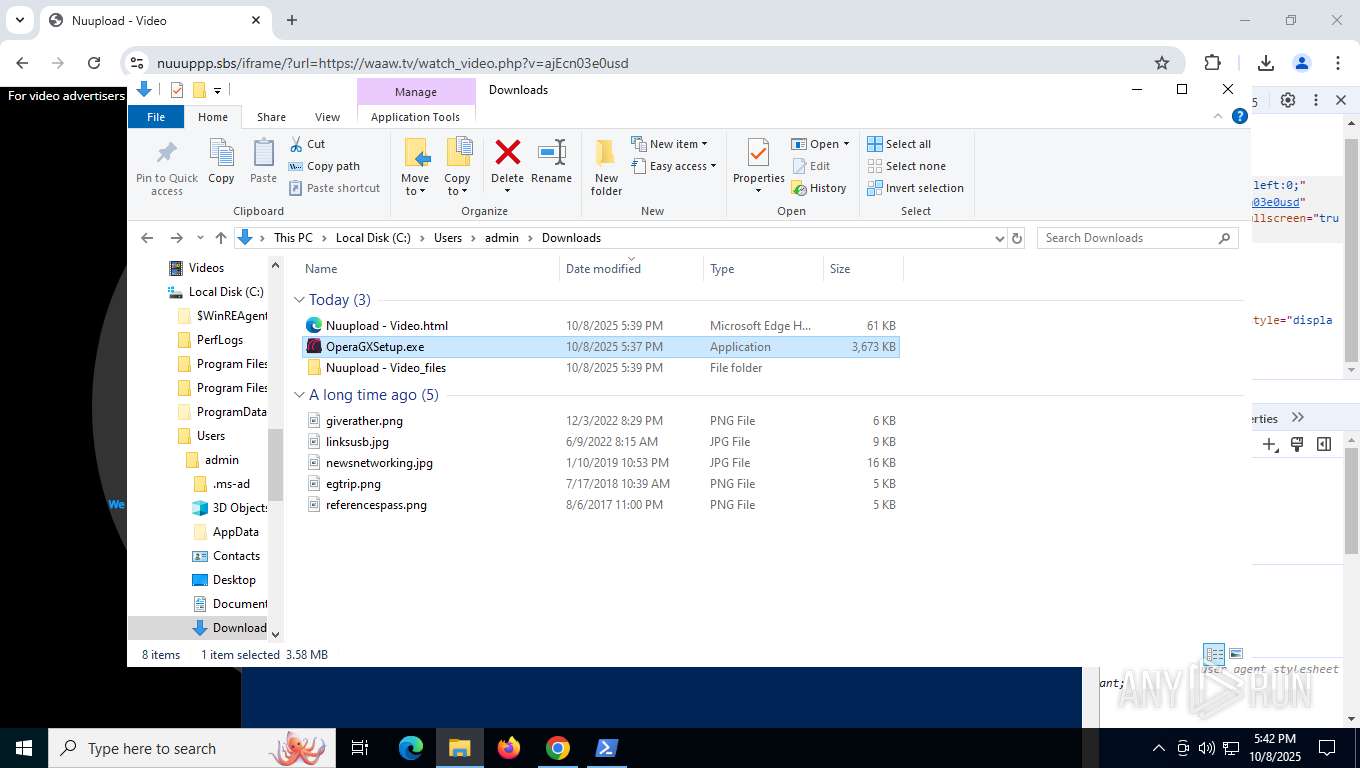1360x768 pixels.
Task: Open Chrome downloads tray icon
Action: click(1266, 63)
